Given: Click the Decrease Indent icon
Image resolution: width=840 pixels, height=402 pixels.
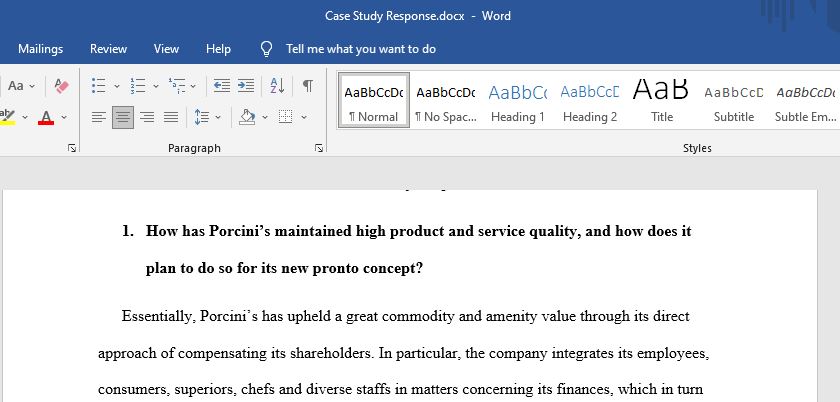Looking at the screenshot, I should click(x=222, y=85).
